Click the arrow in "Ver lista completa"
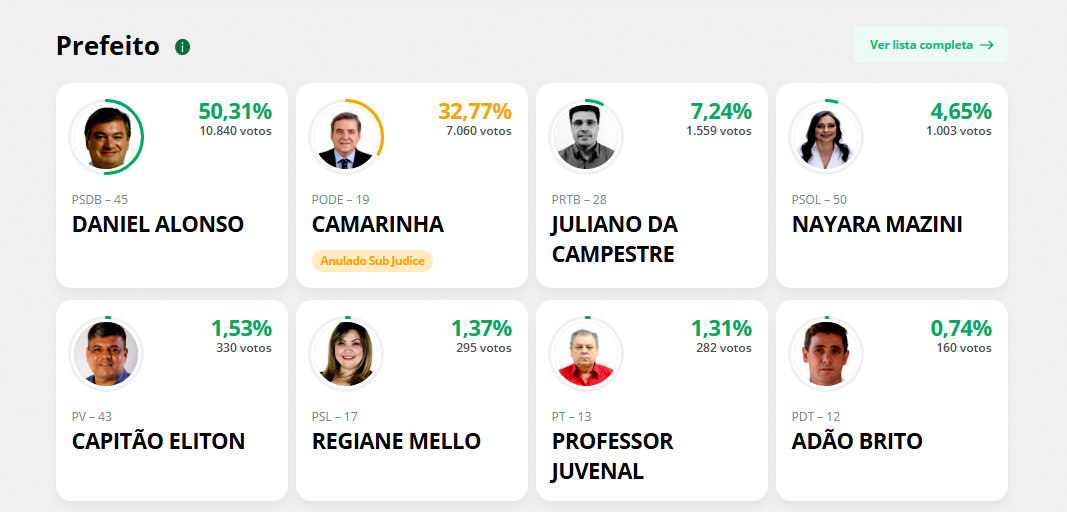This screenshot has height=512, width=1067. click(x=986, y=45)
